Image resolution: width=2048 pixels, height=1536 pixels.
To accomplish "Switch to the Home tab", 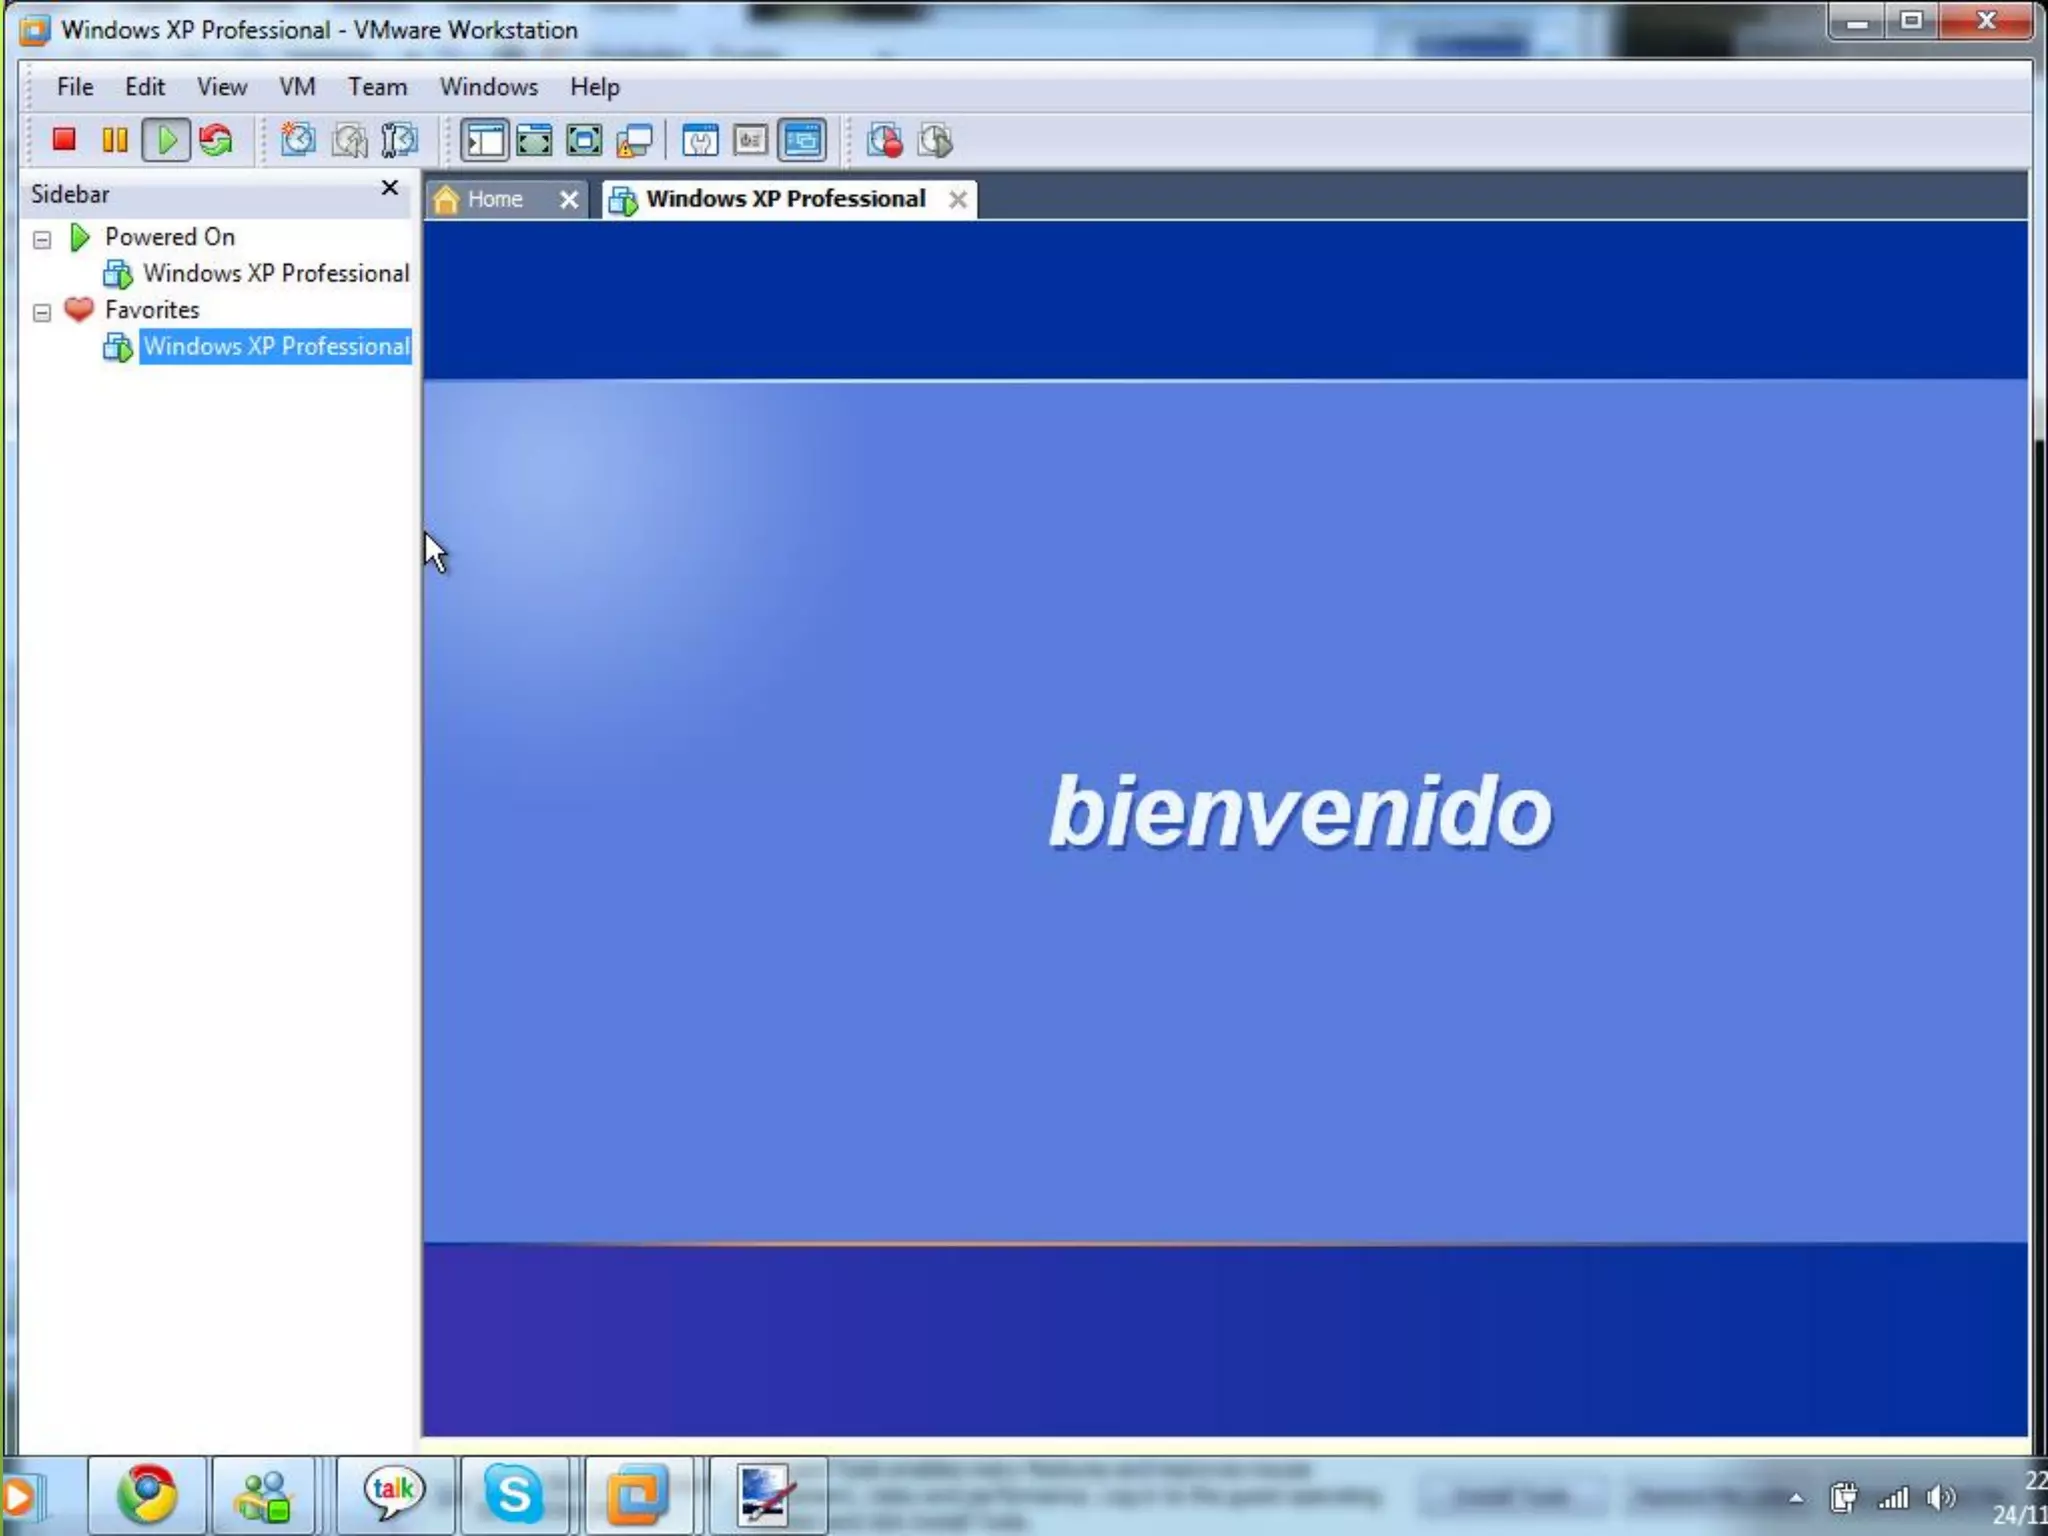I will (494, 199).
